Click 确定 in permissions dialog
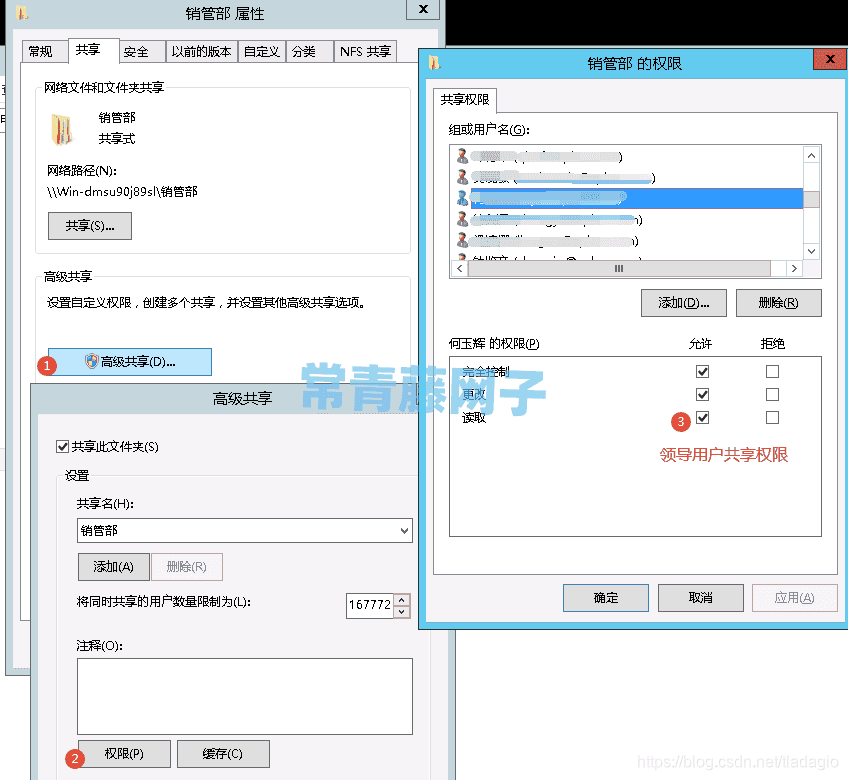The image size is (848, 780). tap(606, 598)
